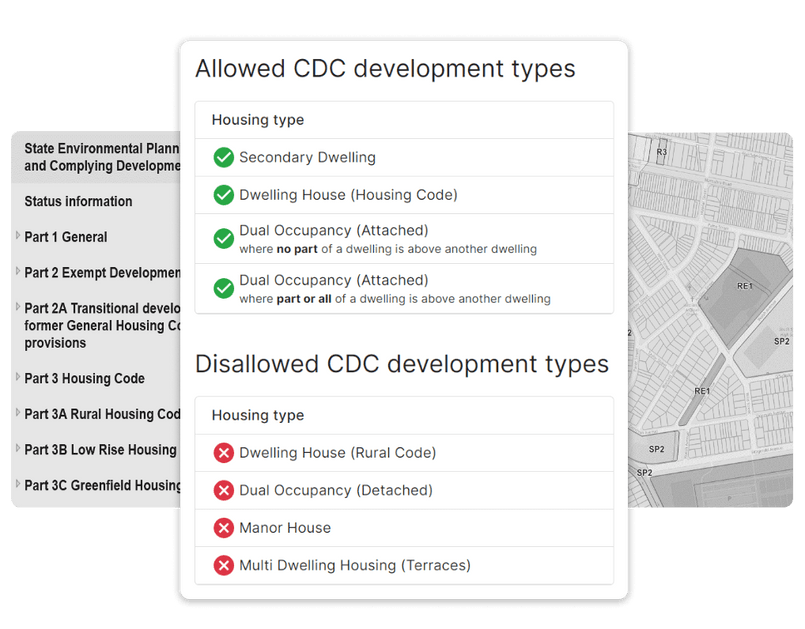This screenshot has height=629, width=805.
Task: Click the green check beside Dwelling House (Housing Code)
Action: (223, 194)
